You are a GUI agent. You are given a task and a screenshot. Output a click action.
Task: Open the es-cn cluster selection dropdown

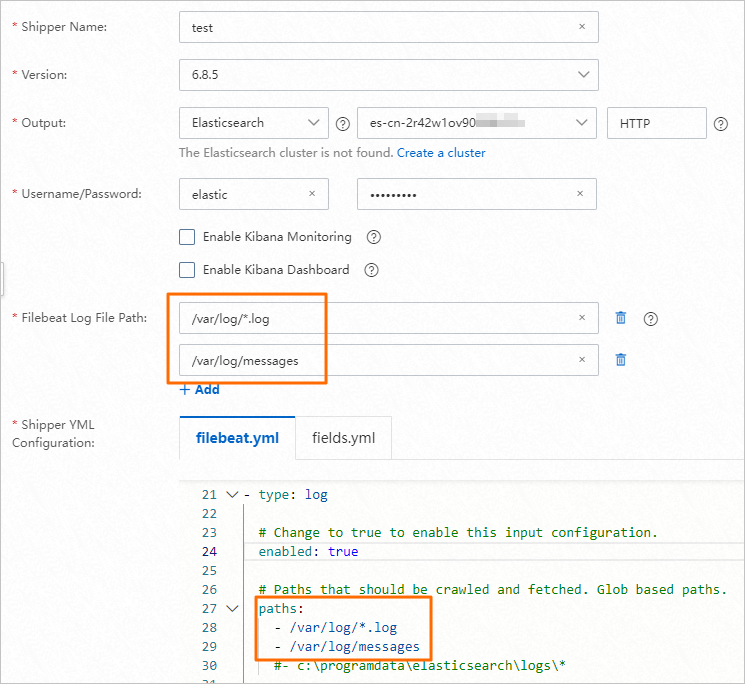click(x=477, y=123)
